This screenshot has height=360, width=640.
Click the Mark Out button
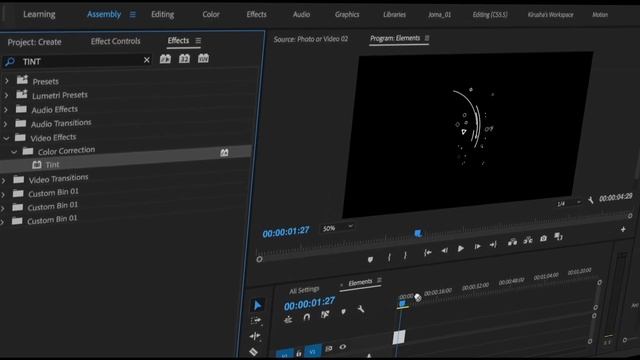405,256
